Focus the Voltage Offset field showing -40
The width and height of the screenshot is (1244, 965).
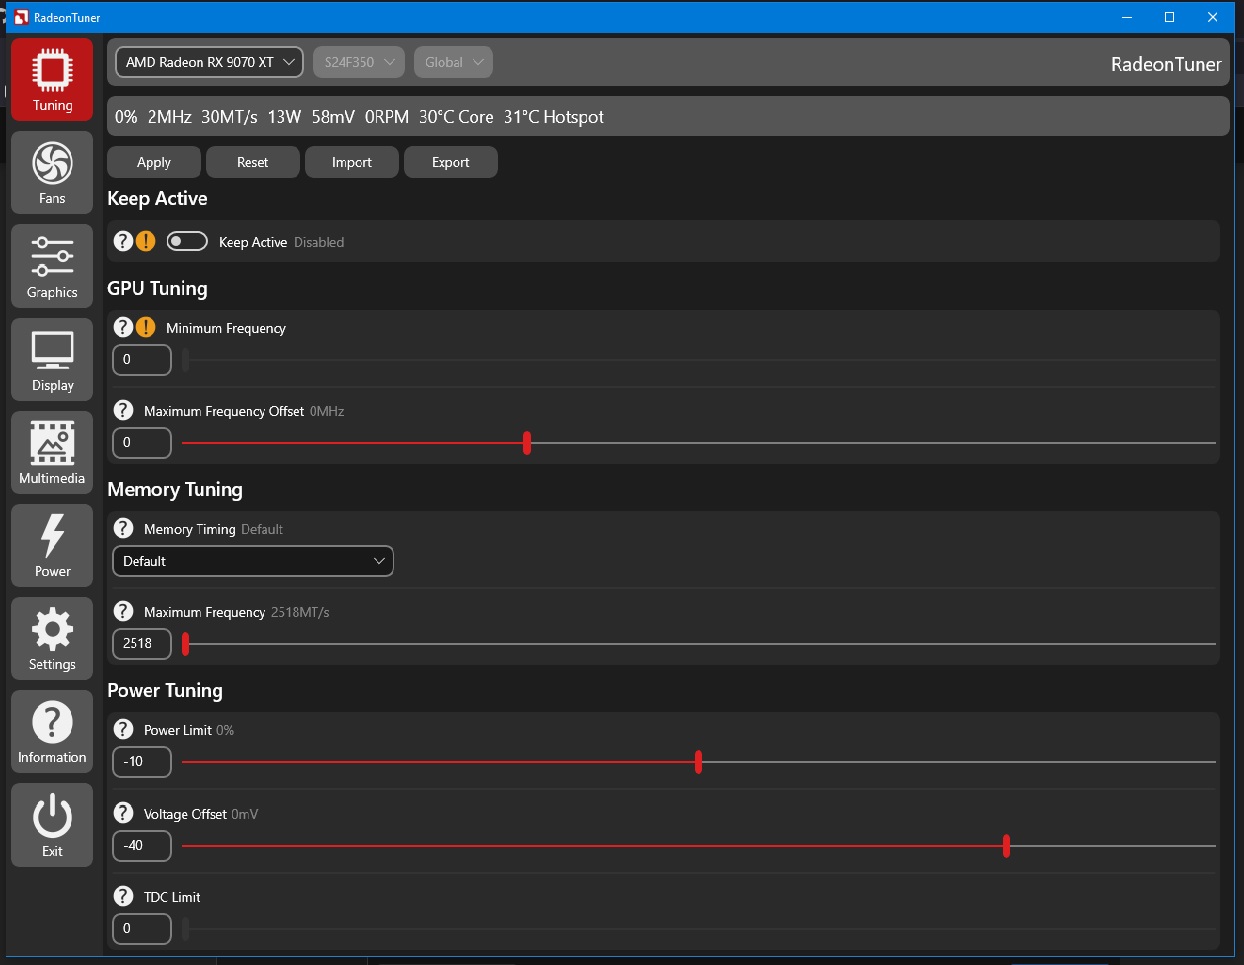[x=142, y=846]
